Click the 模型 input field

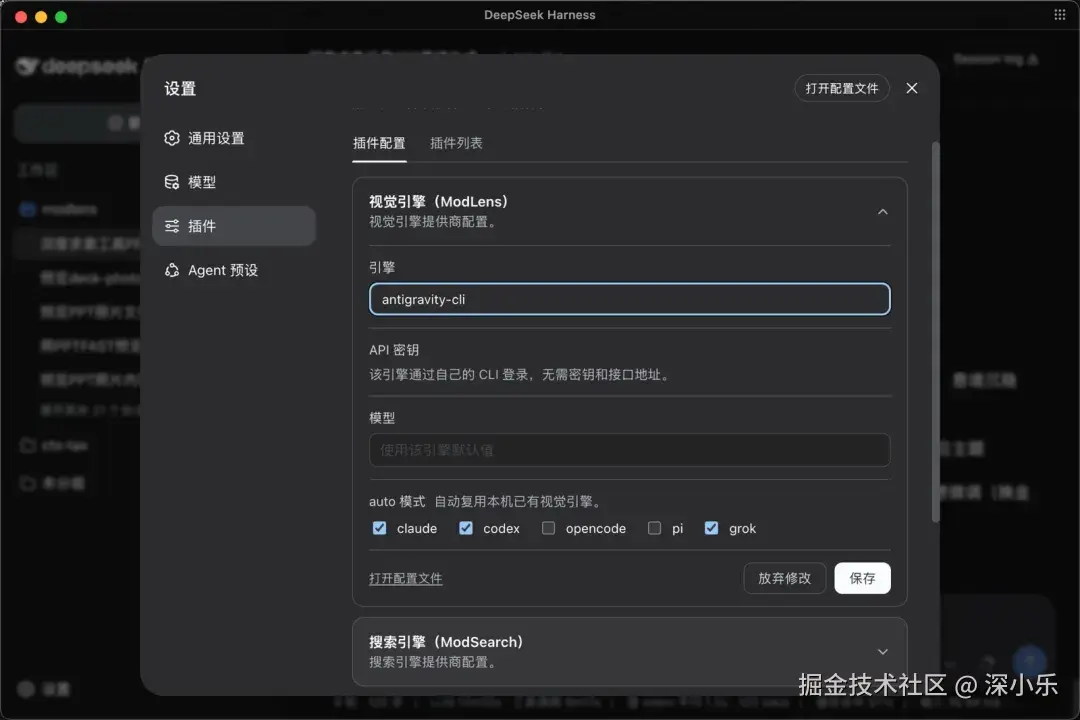(x=630, y=450)
